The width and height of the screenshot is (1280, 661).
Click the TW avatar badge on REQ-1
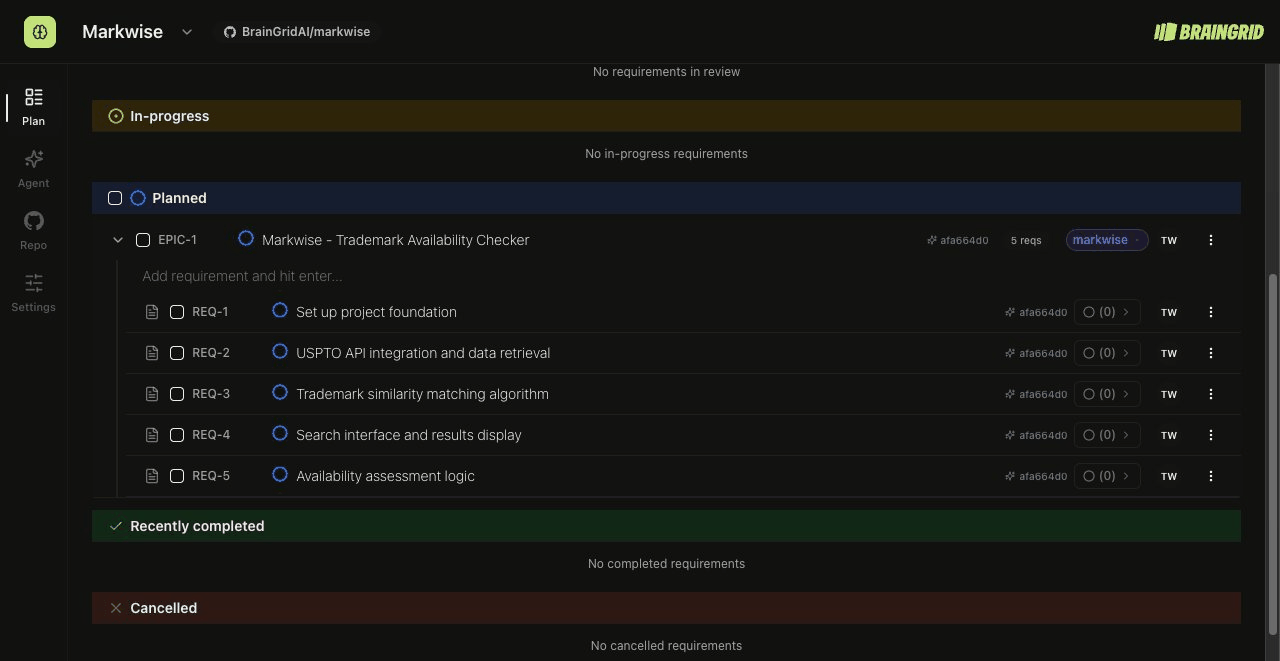click(x=1168, y=311)
